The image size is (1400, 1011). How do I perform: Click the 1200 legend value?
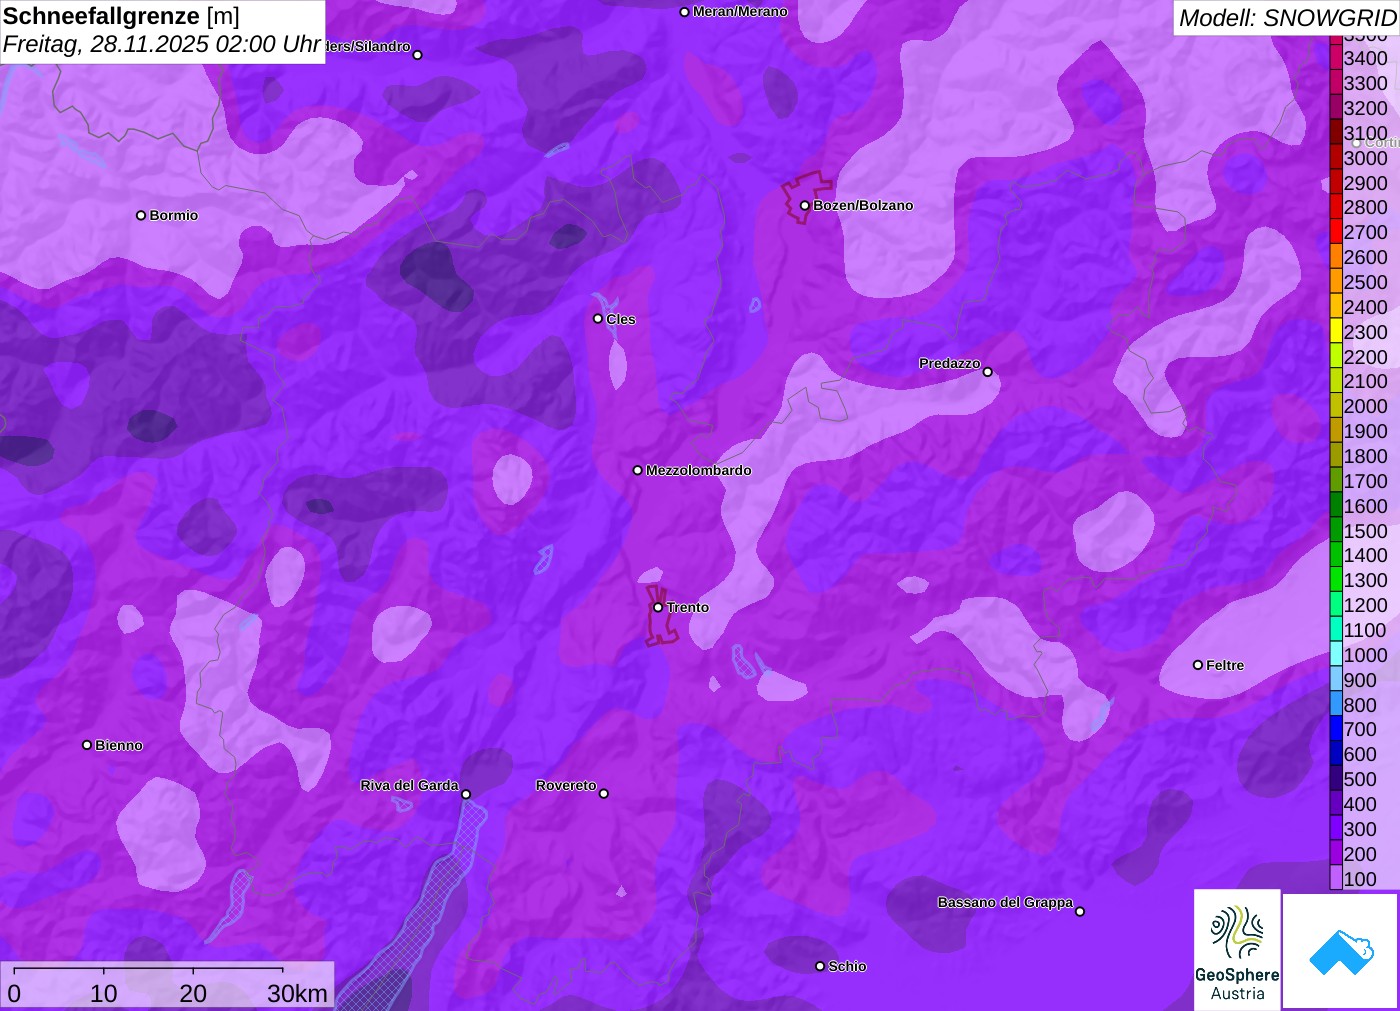coord(1366,605)
